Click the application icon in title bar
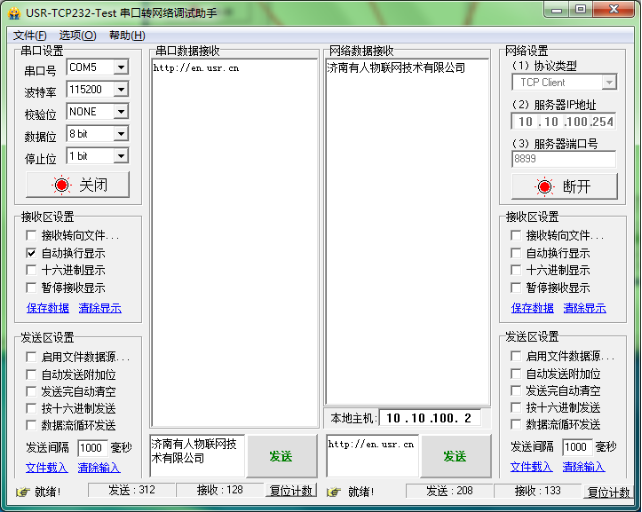 [12, 13]
